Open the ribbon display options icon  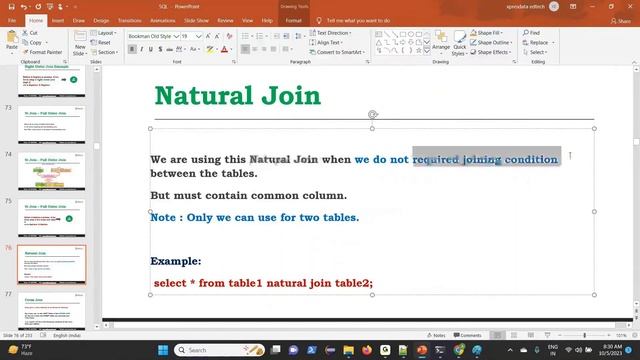pos(573,7)
